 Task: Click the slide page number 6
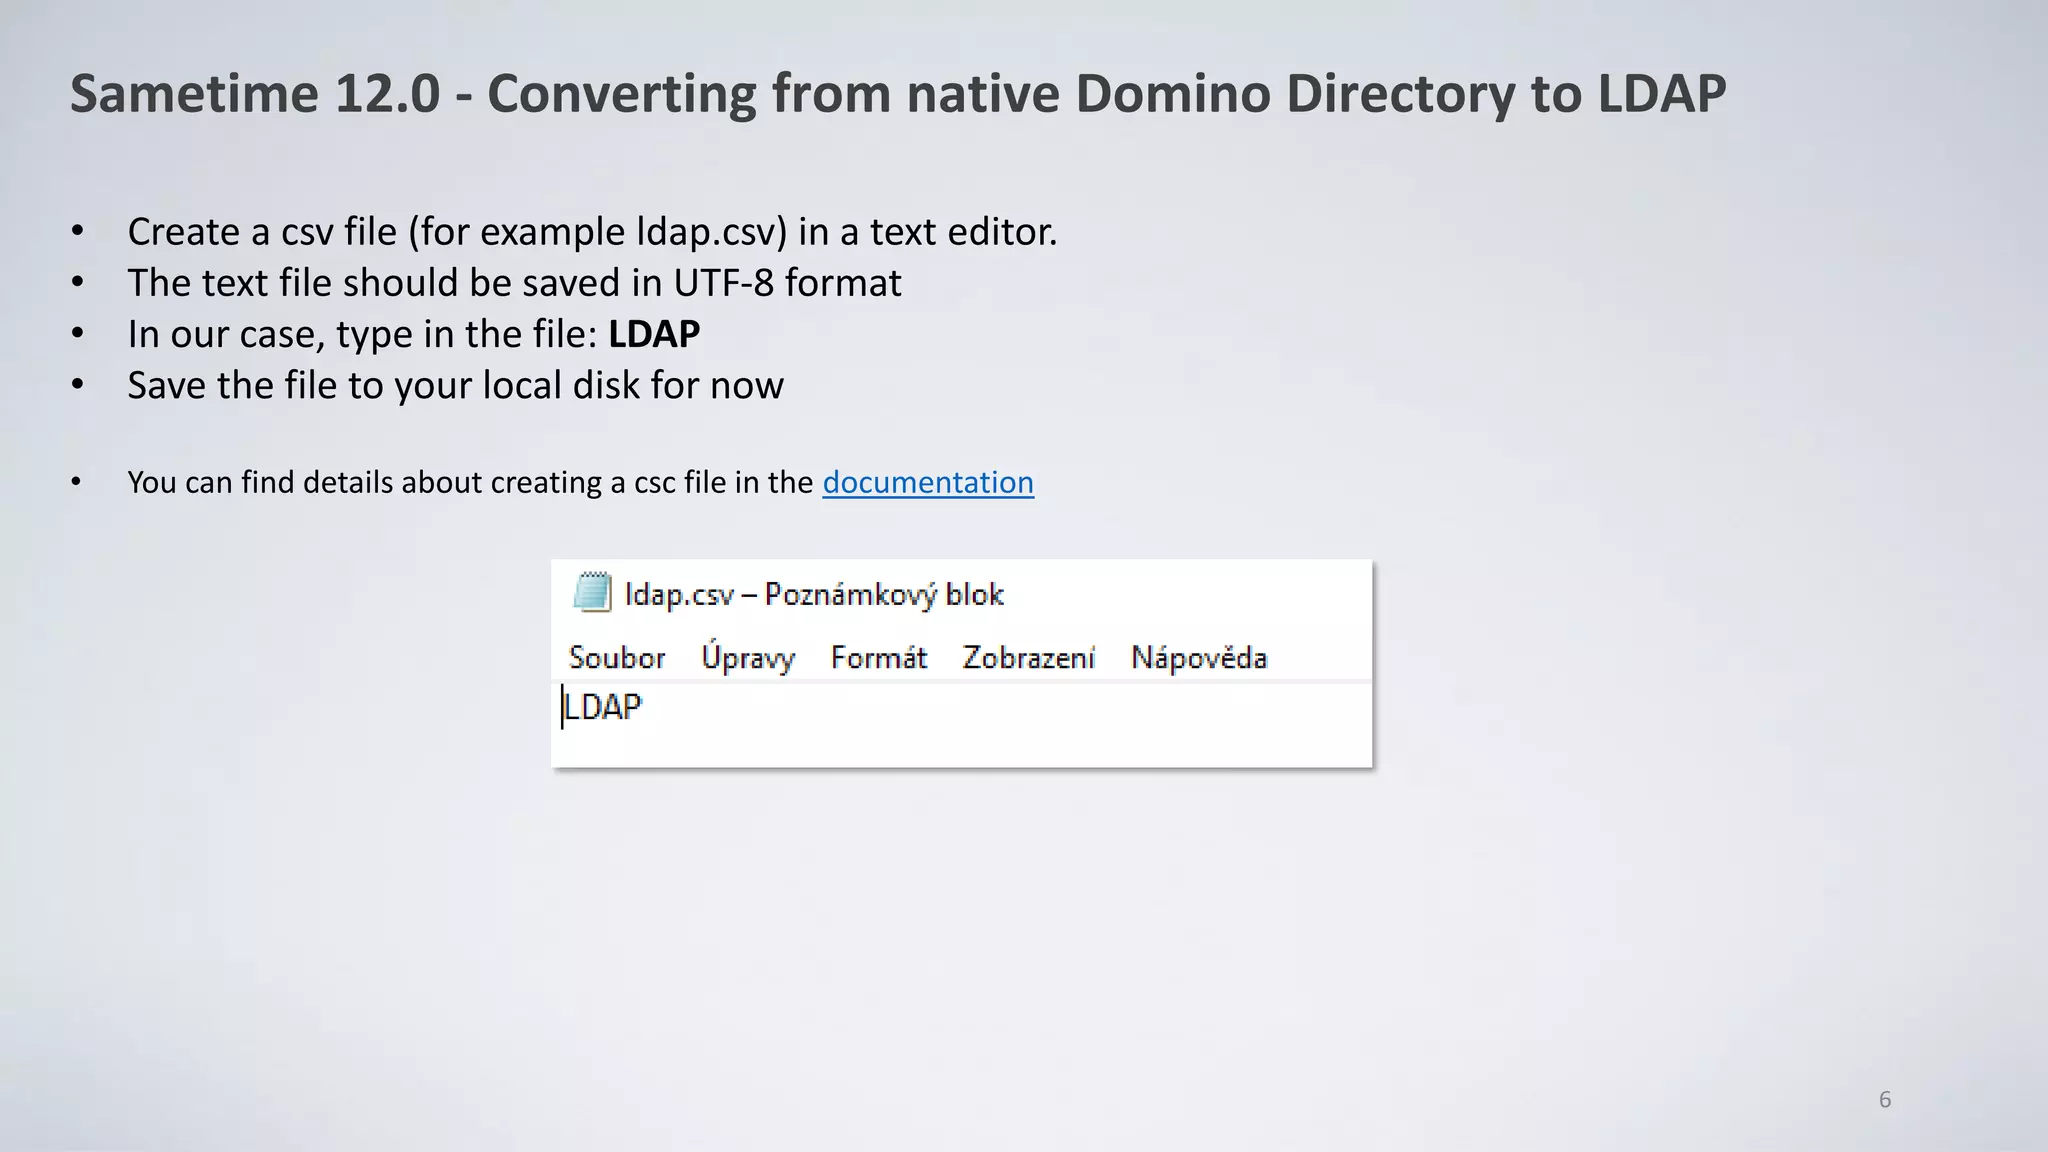point(1885,1099)
